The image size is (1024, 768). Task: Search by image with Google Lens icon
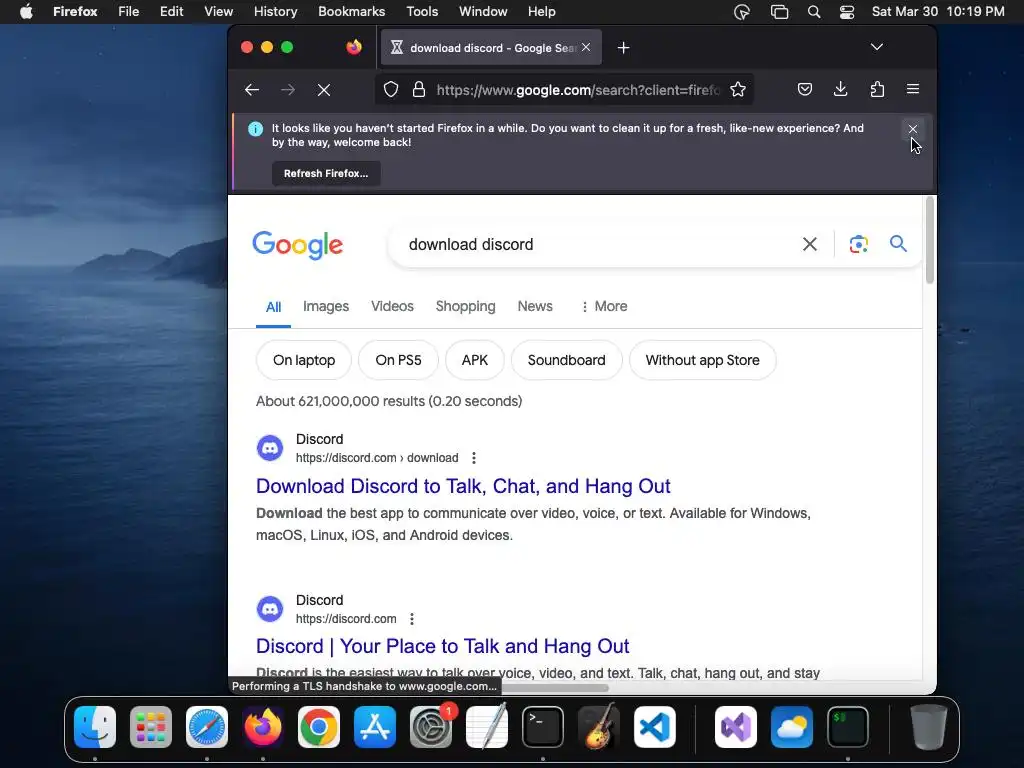click(x=859, y=244)
